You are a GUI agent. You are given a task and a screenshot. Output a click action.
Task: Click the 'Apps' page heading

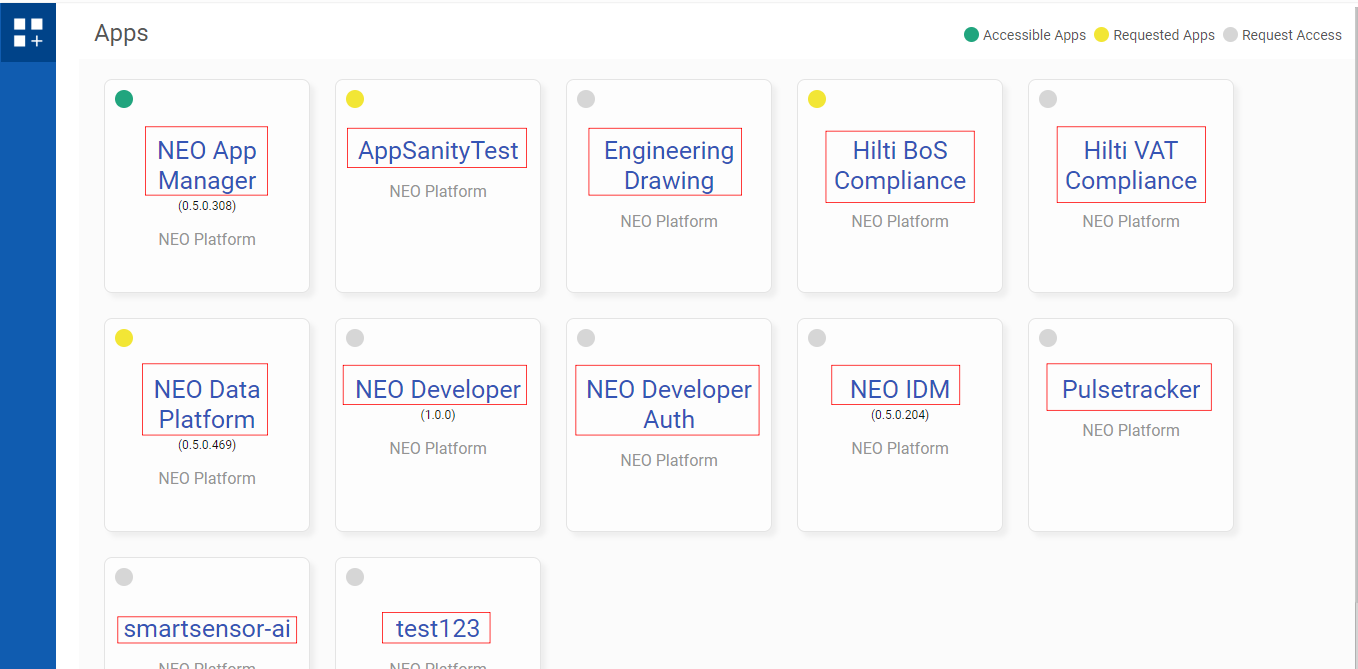121,33
